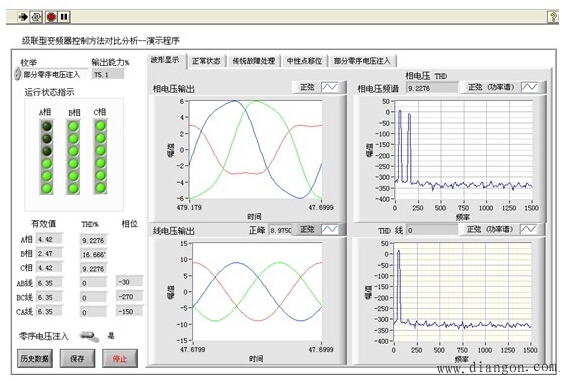
Task: Click the topmost LED in the C相 column
Action: (101, 125)
